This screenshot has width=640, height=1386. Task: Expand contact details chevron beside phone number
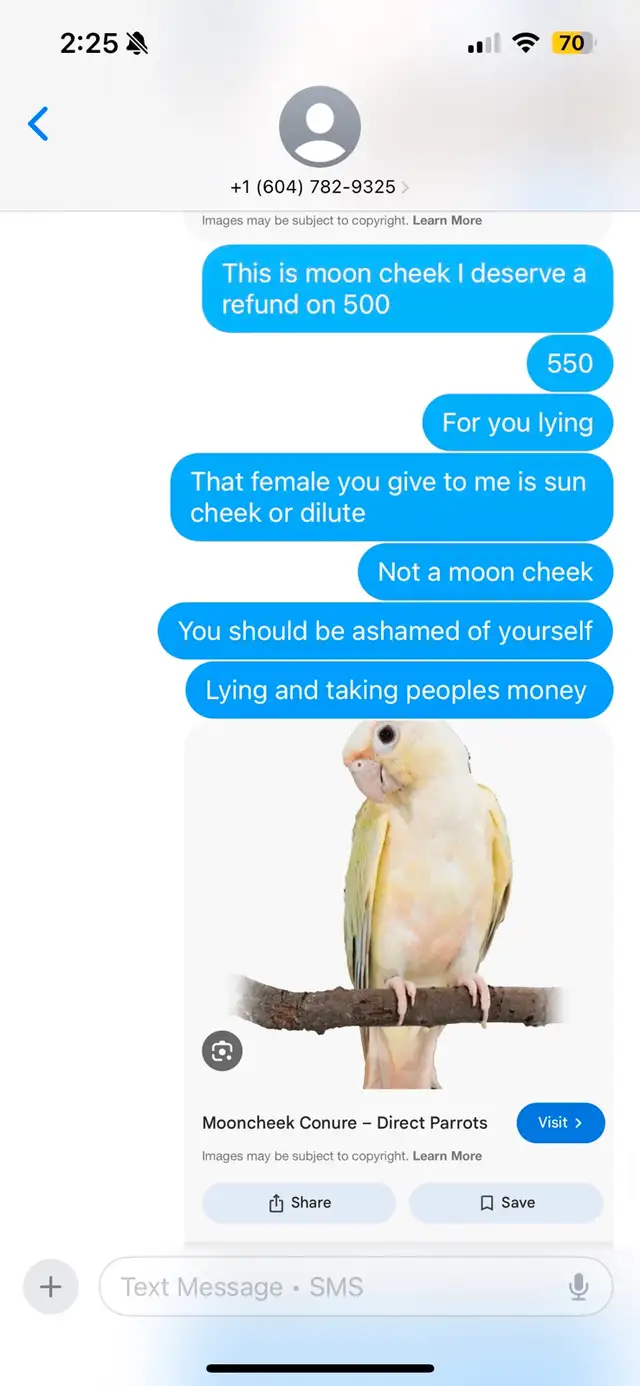point(405,187)
